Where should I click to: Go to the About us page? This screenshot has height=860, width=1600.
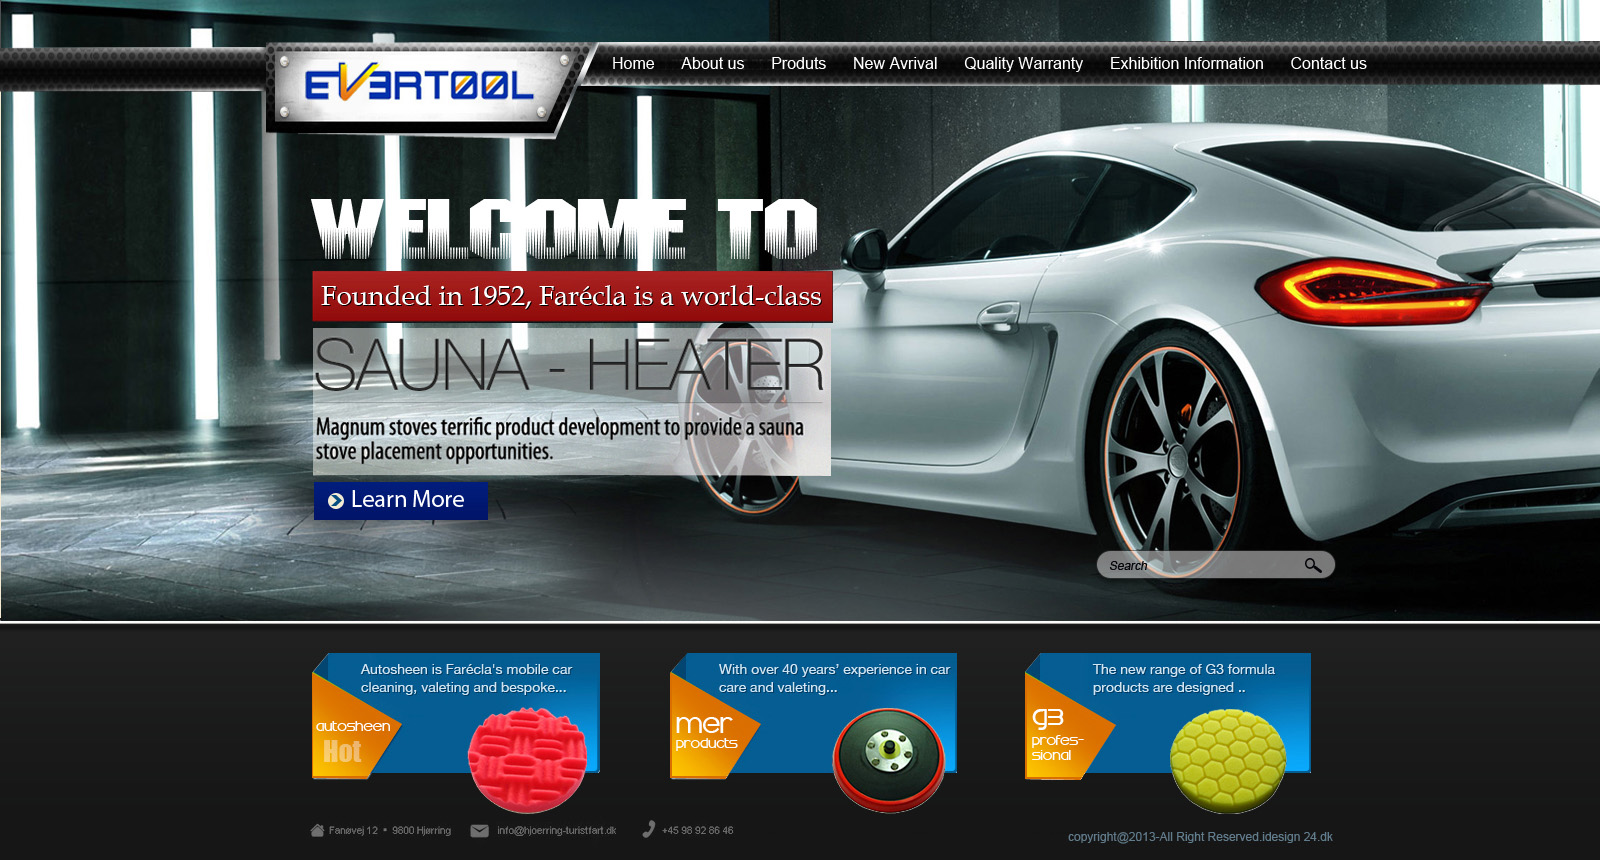click(712, 63)
